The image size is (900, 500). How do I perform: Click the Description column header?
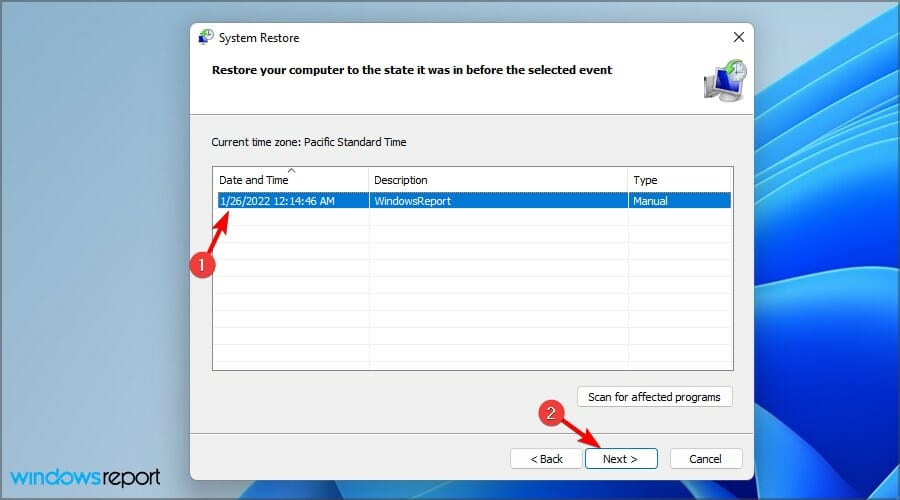coord(498,180)
